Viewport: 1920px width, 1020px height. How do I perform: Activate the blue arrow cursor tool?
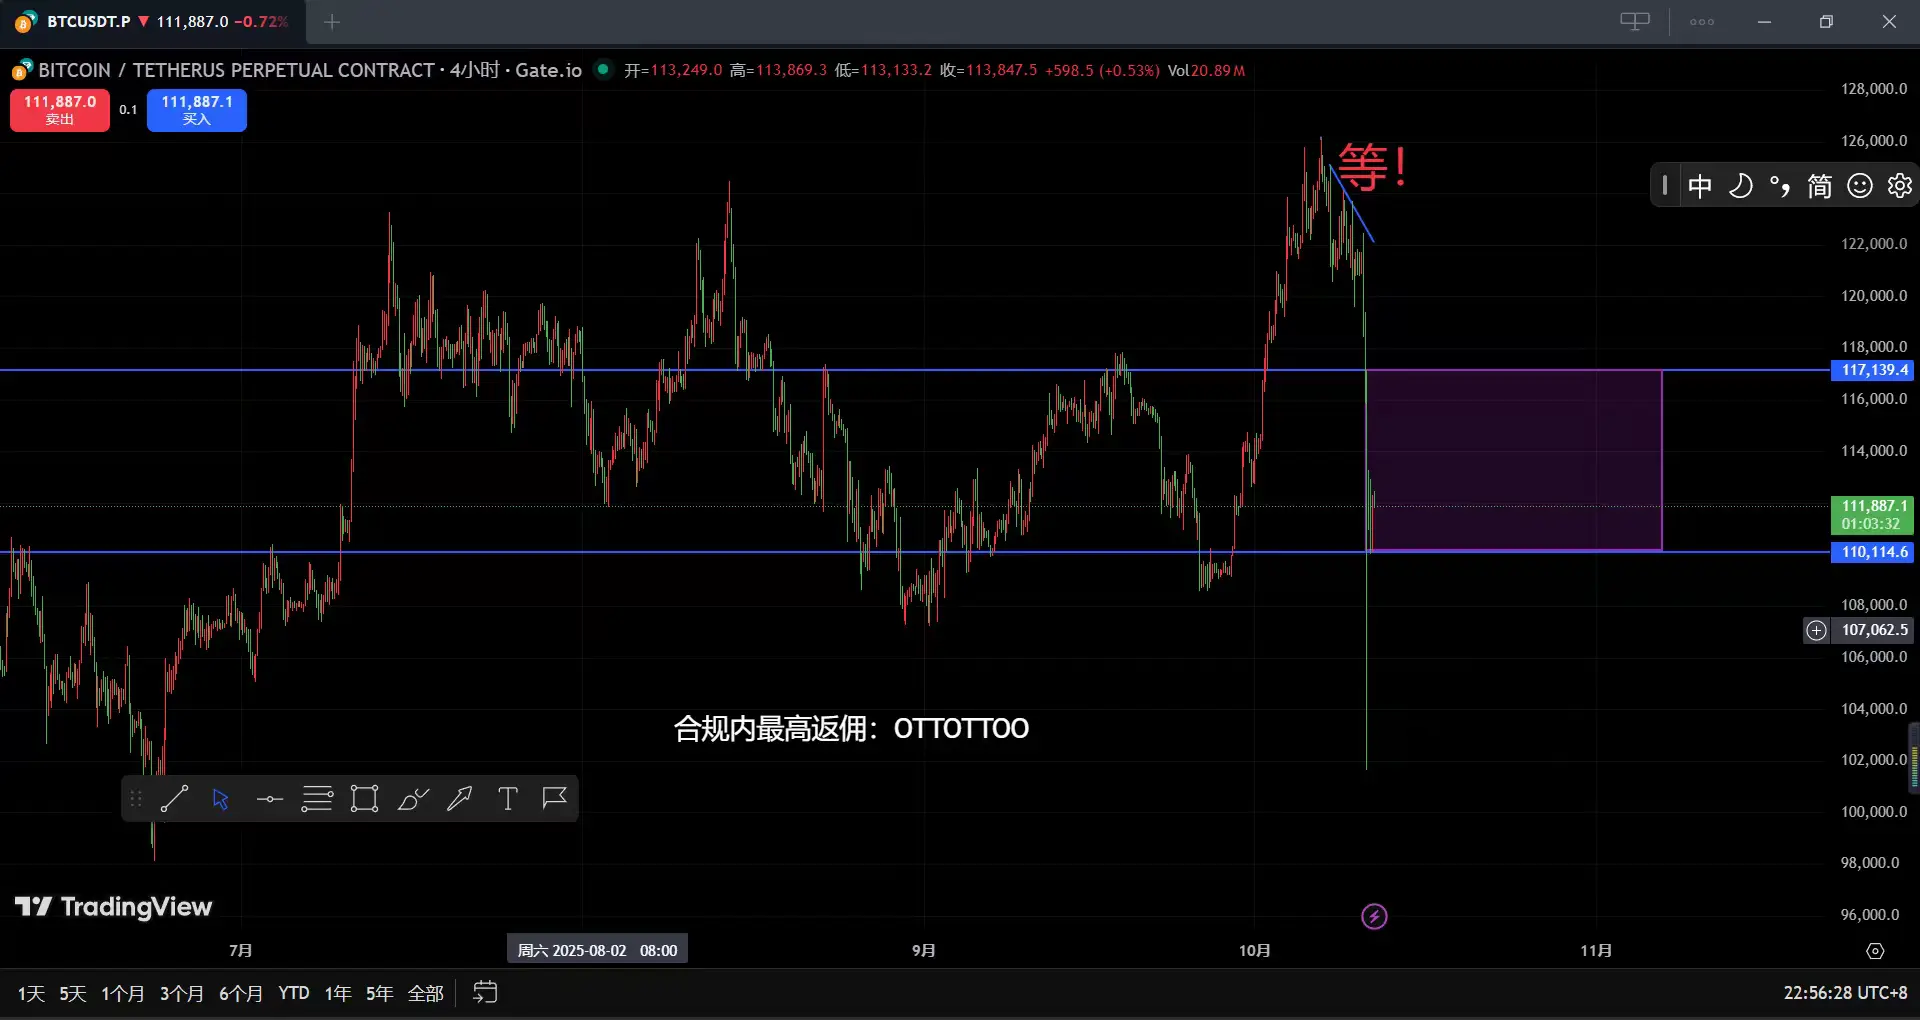[221, 798]
